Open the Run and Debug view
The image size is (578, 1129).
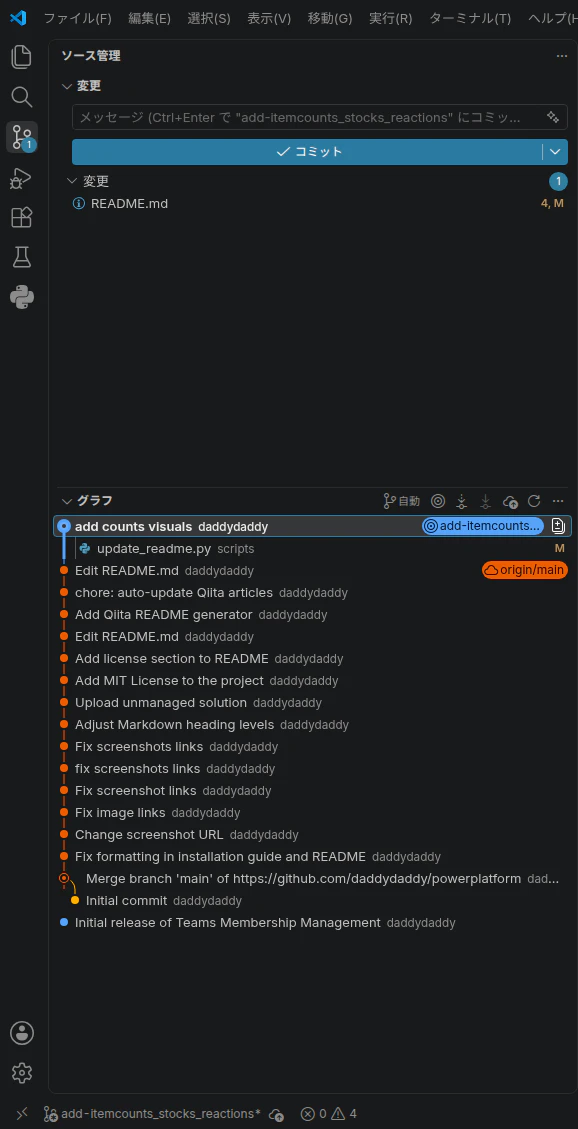pos(22,177)
